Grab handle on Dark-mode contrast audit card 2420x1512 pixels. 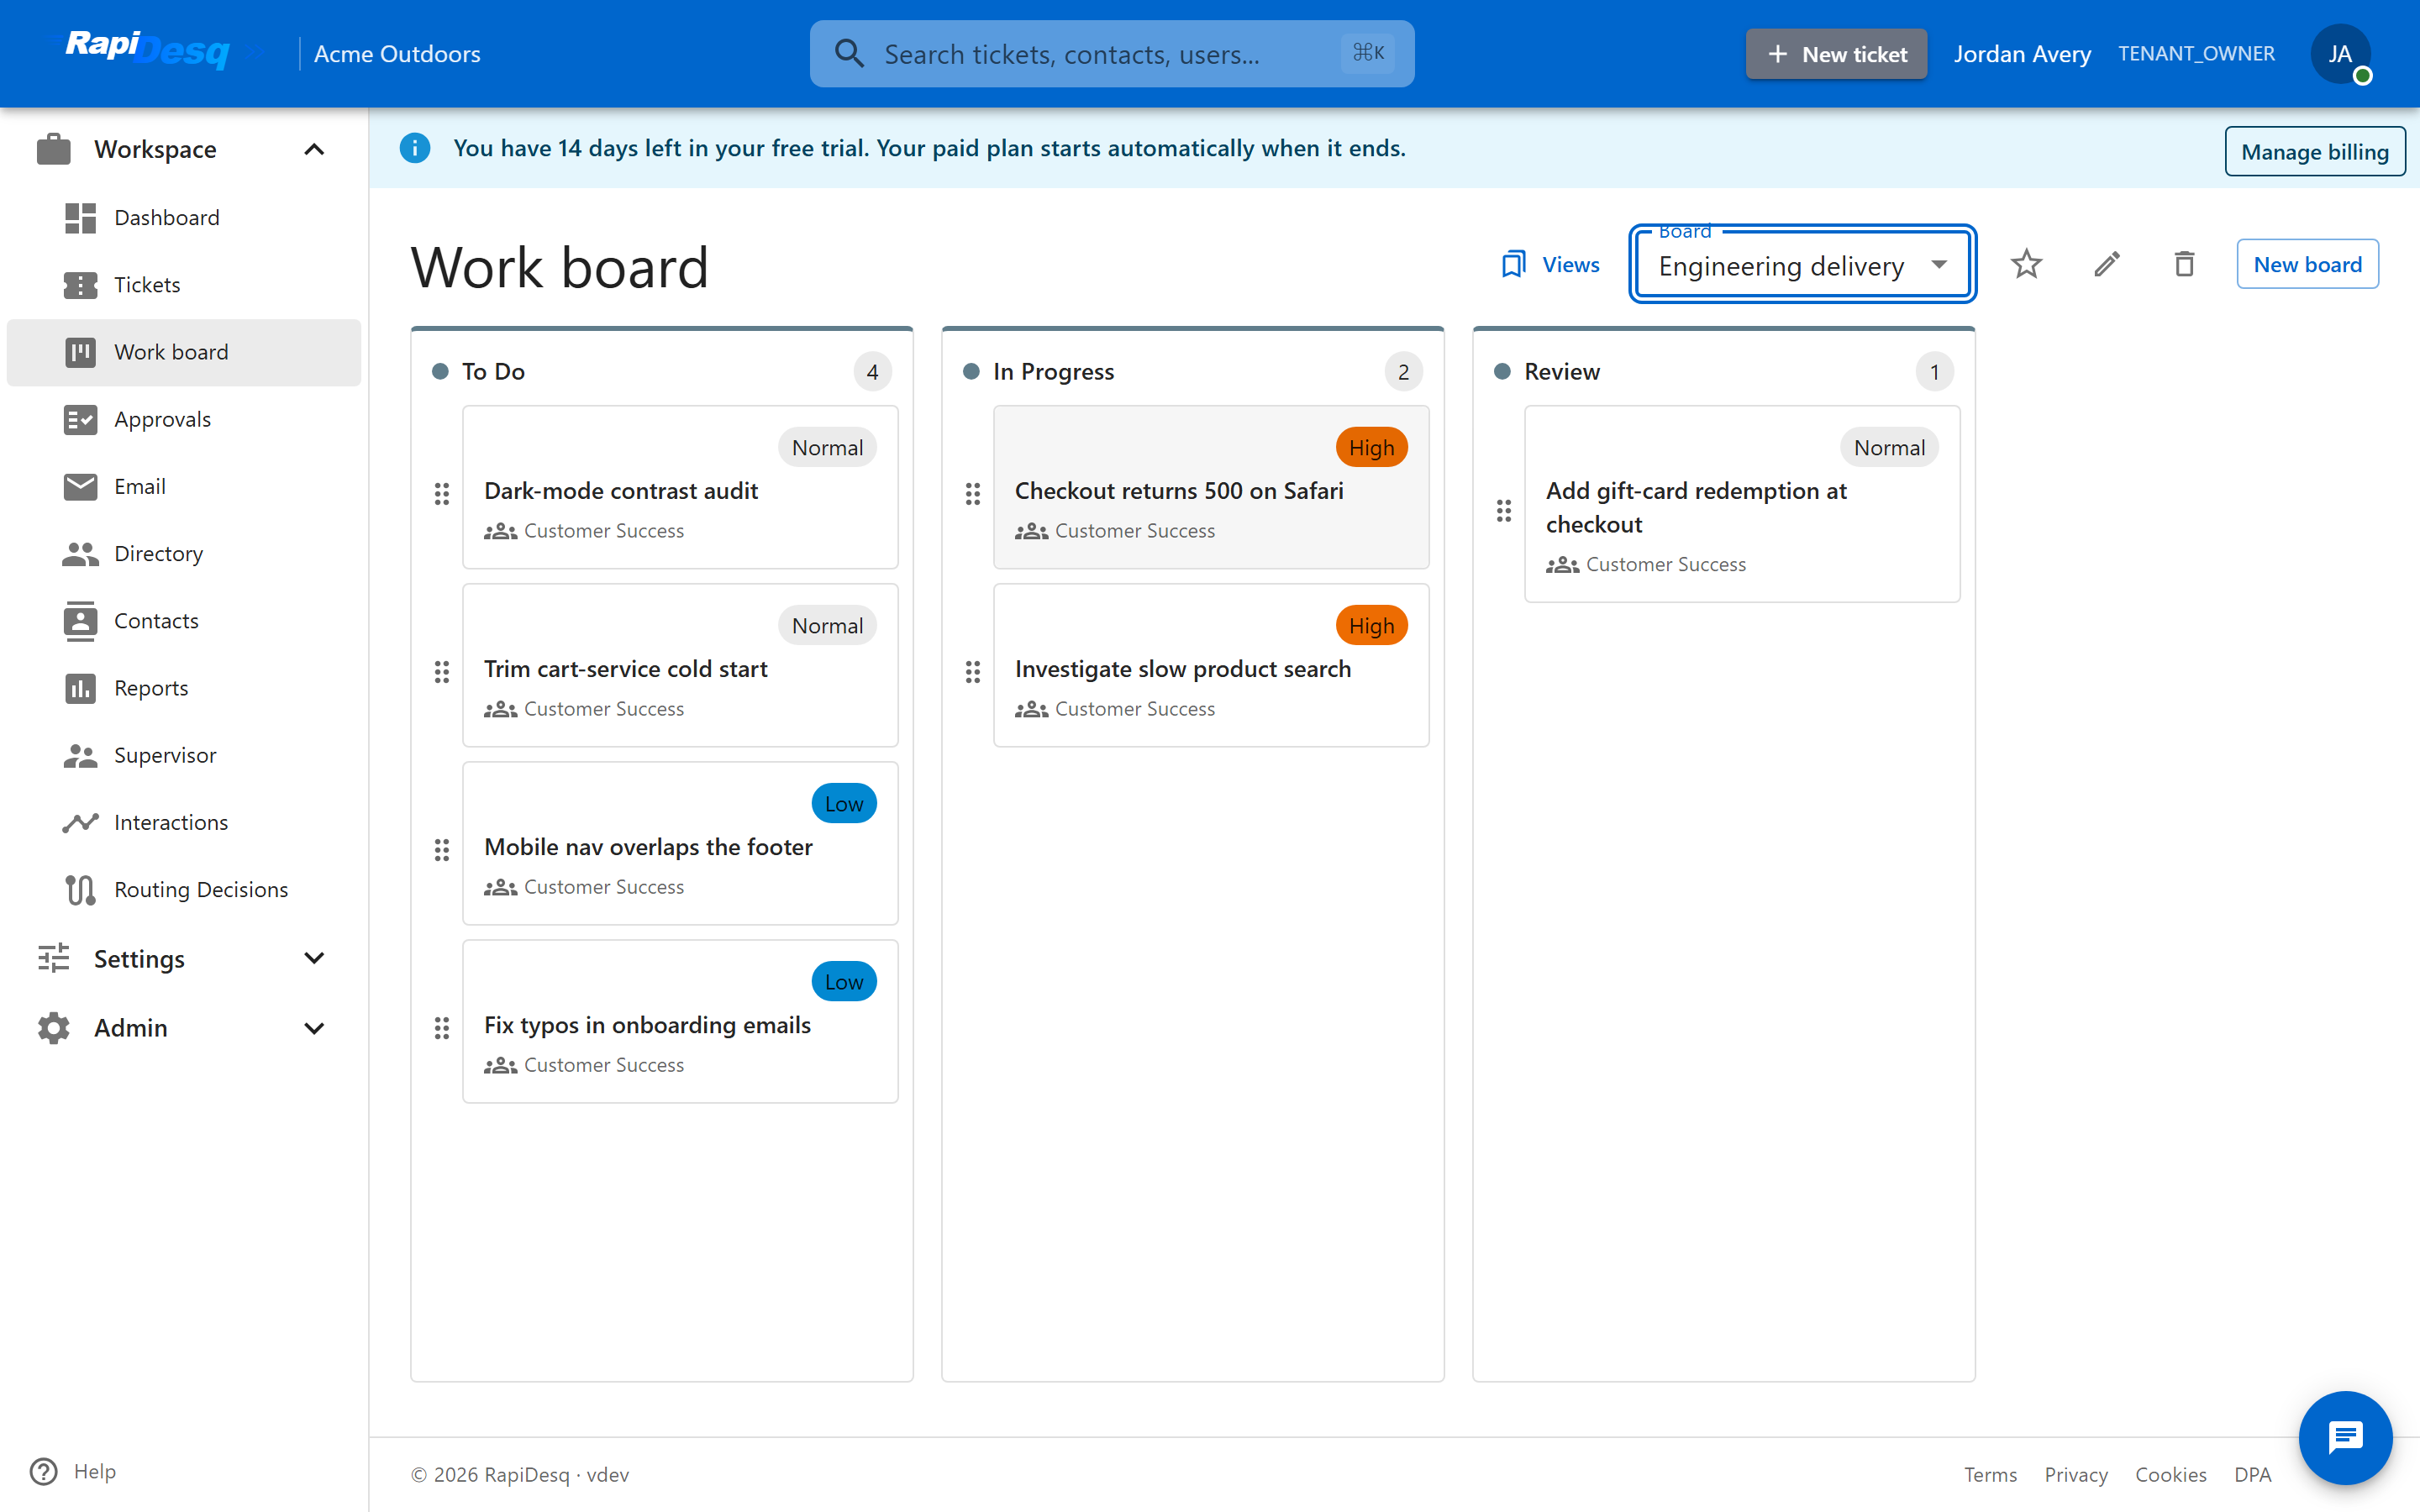(442, 493)
